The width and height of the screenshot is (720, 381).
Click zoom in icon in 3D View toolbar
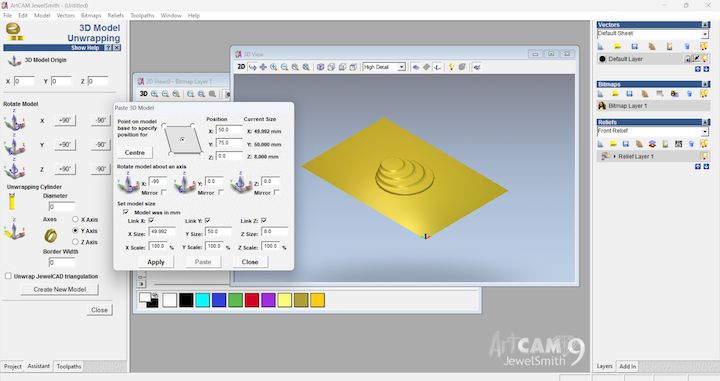click(274, 67)
